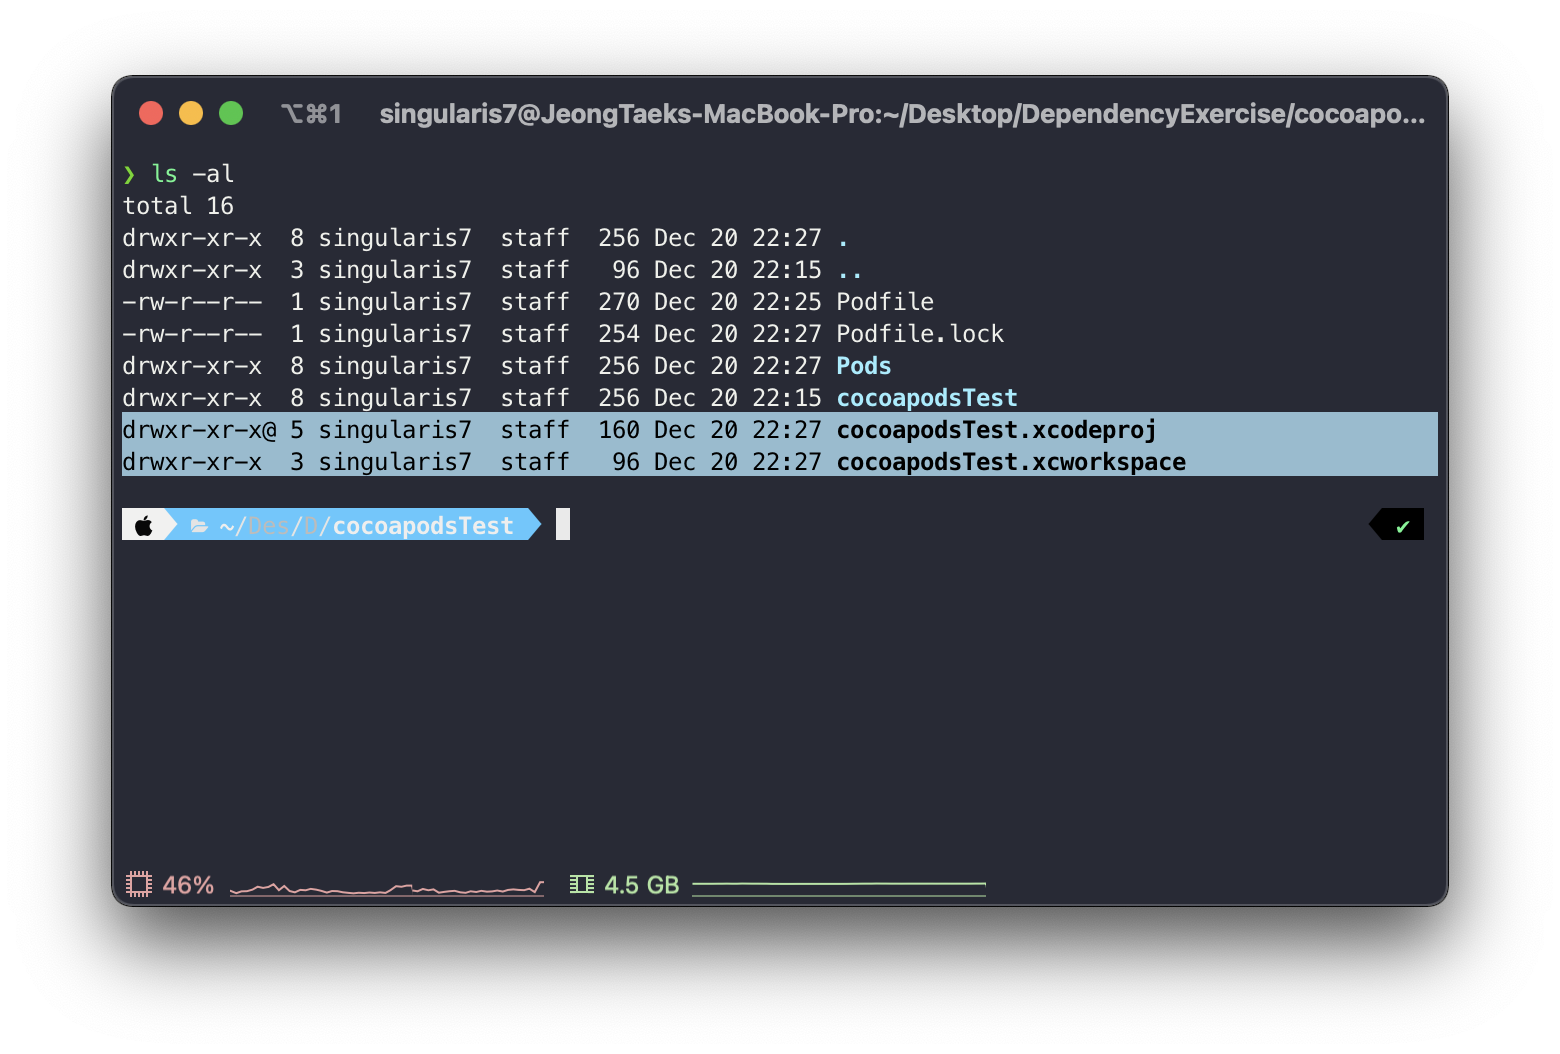Click the 'total 16' output line
This screenshot has width=1560, height=1054.
pyautogui.click(x=178, y=206)
